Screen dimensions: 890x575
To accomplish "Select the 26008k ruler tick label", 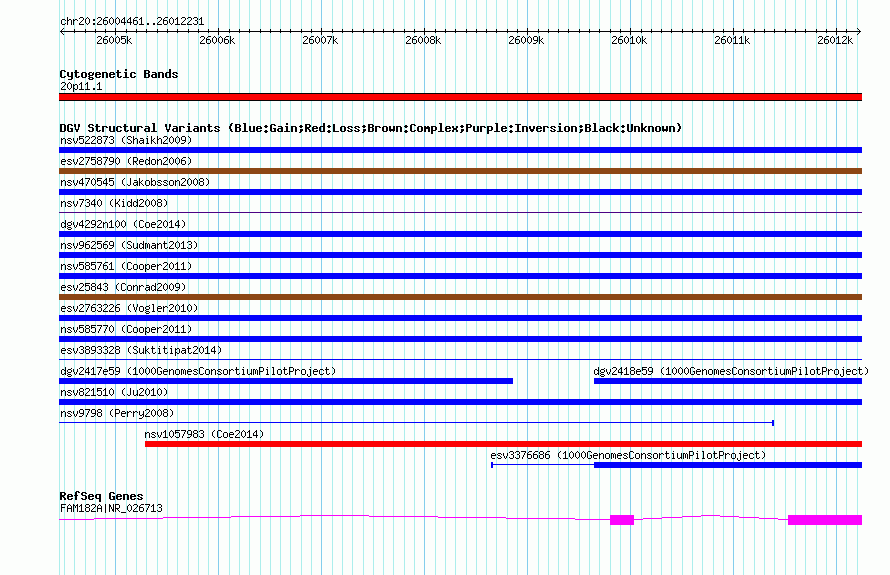I will tap(423, 40).
